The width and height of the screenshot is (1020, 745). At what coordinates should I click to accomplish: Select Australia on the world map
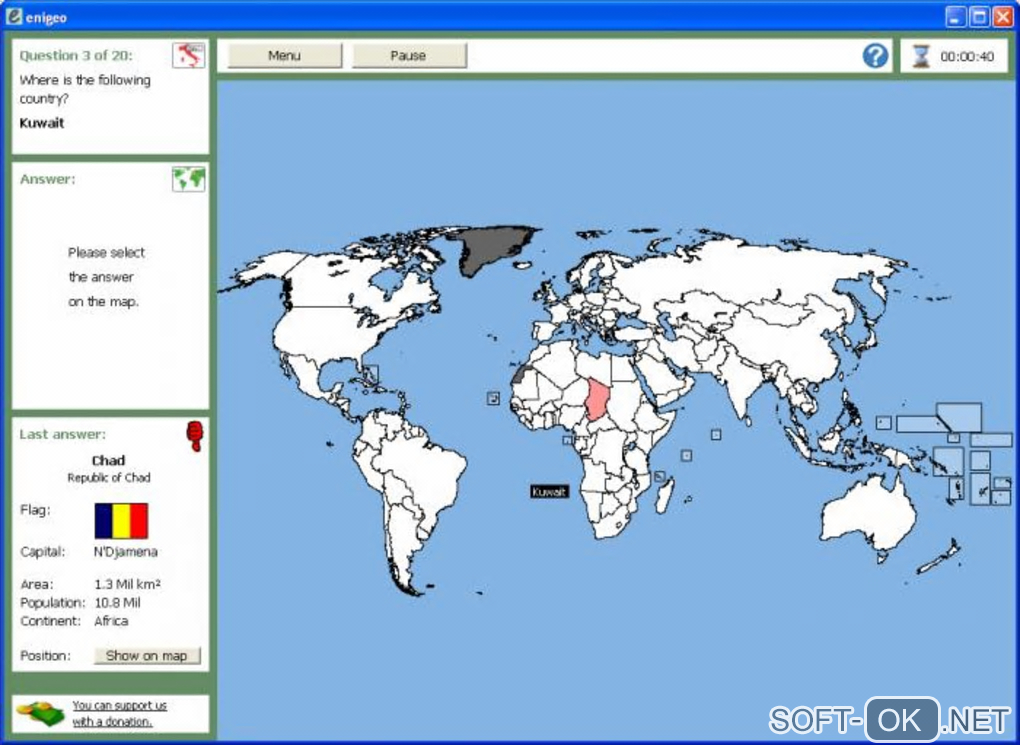[868, 514]
